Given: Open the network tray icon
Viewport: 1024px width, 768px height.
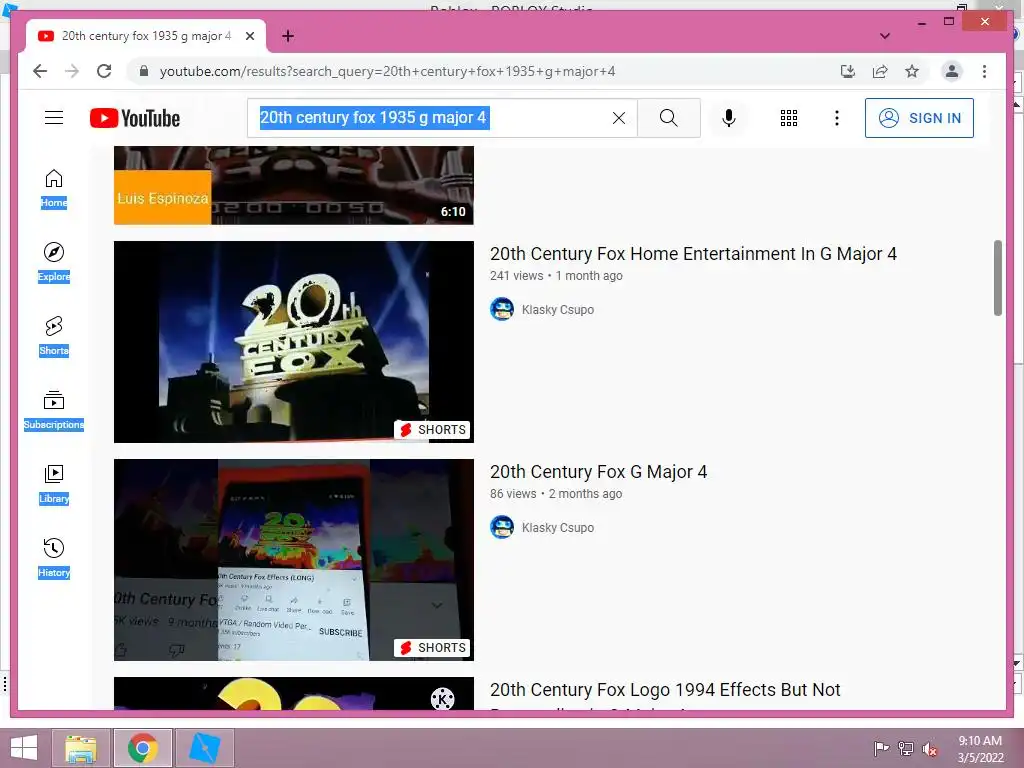Looking at the screenshot, I should point(906,749).
